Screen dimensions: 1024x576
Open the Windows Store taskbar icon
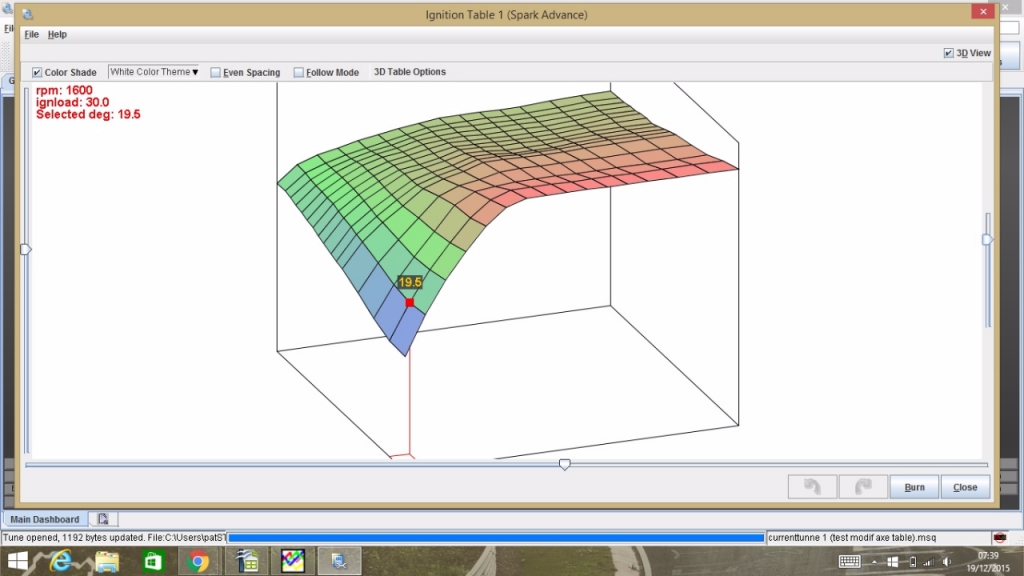click(153, 561)
